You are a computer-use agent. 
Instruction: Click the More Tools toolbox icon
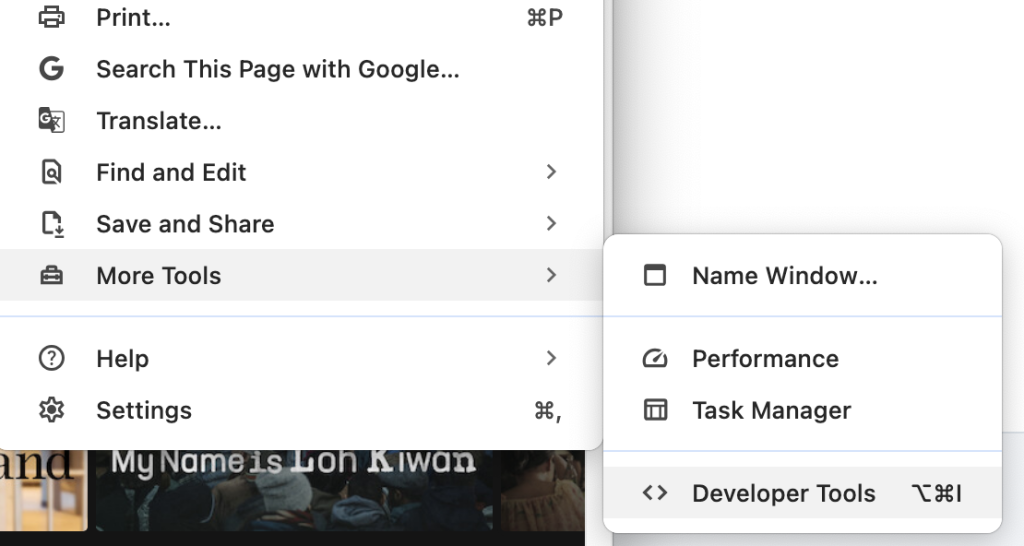52,276
